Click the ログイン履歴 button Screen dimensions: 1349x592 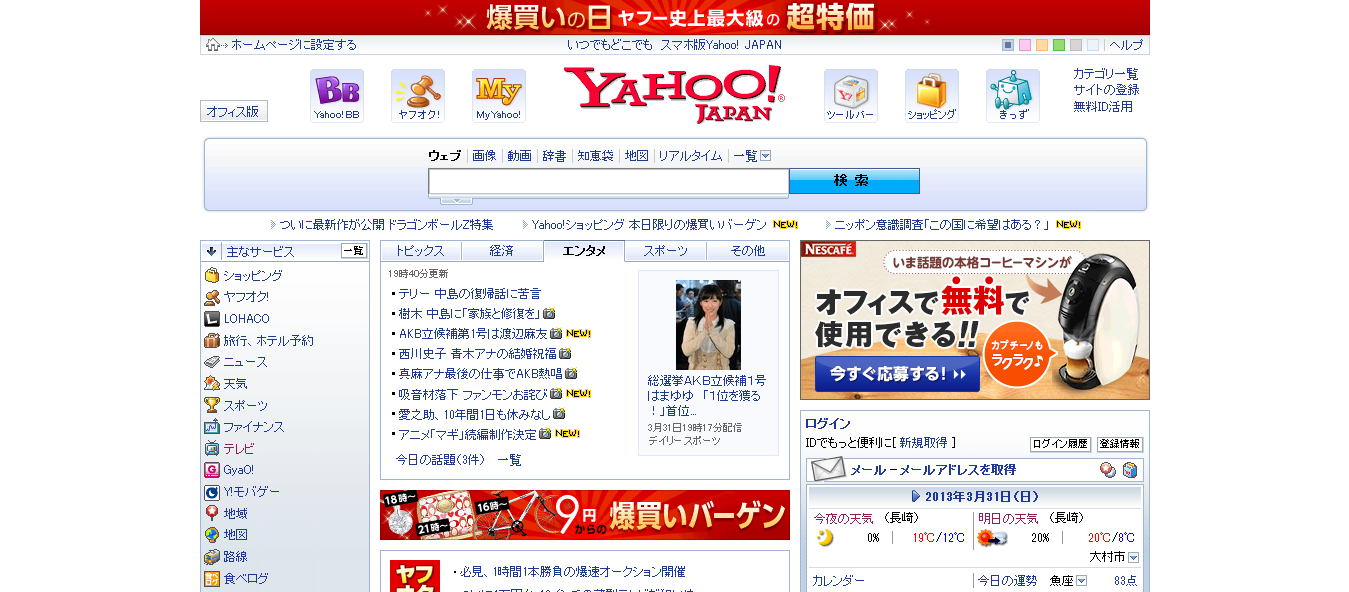pyautogui.click(x=1060, y=444)
